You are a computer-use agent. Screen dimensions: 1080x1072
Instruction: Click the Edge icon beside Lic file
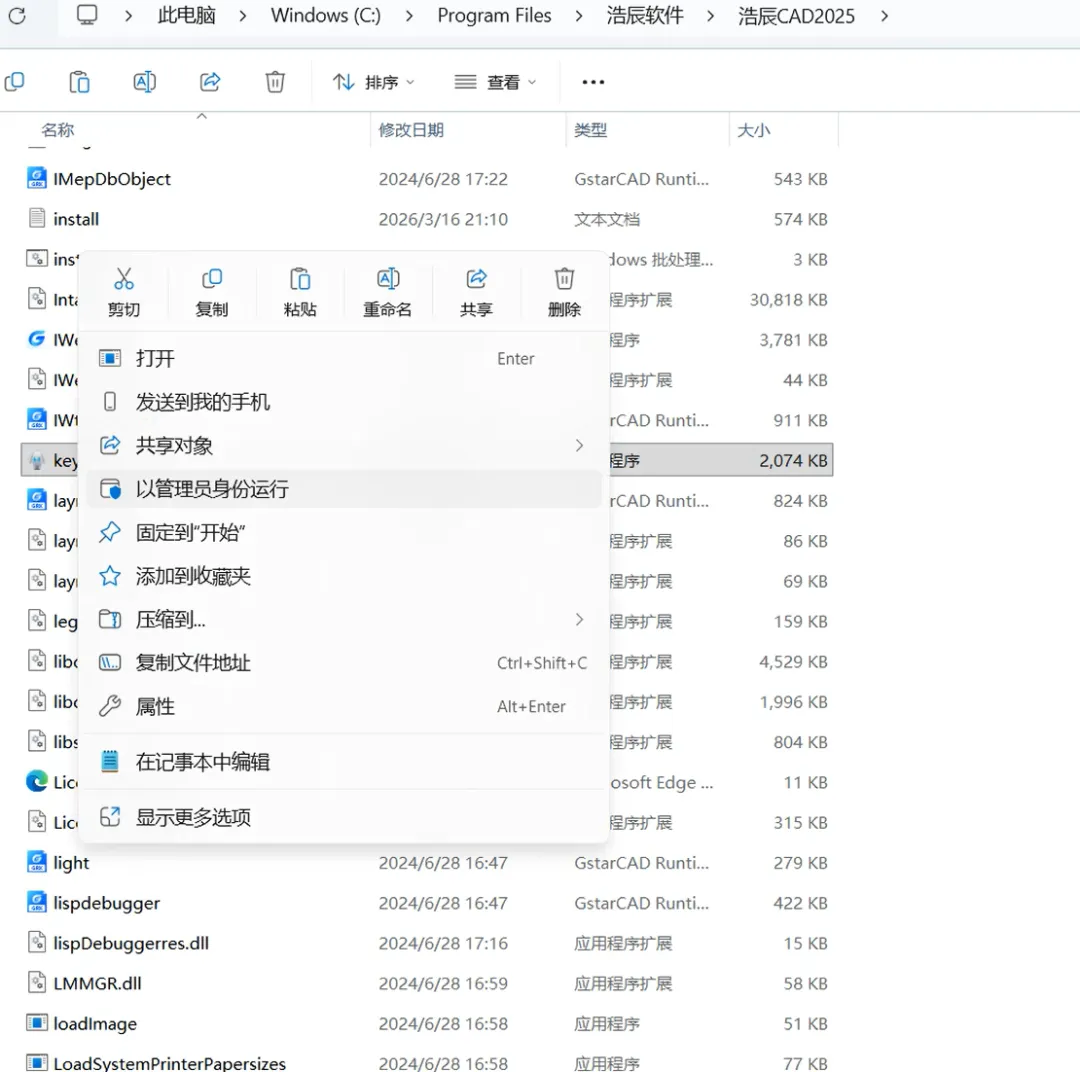pyautogui.click(x=37, y=781)
